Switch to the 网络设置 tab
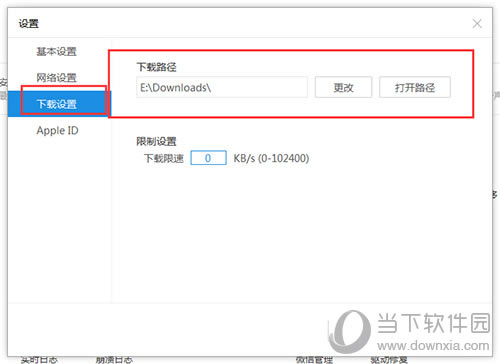Image resolution: width=500 pixels, height=364 pixels. coord(57,78)
